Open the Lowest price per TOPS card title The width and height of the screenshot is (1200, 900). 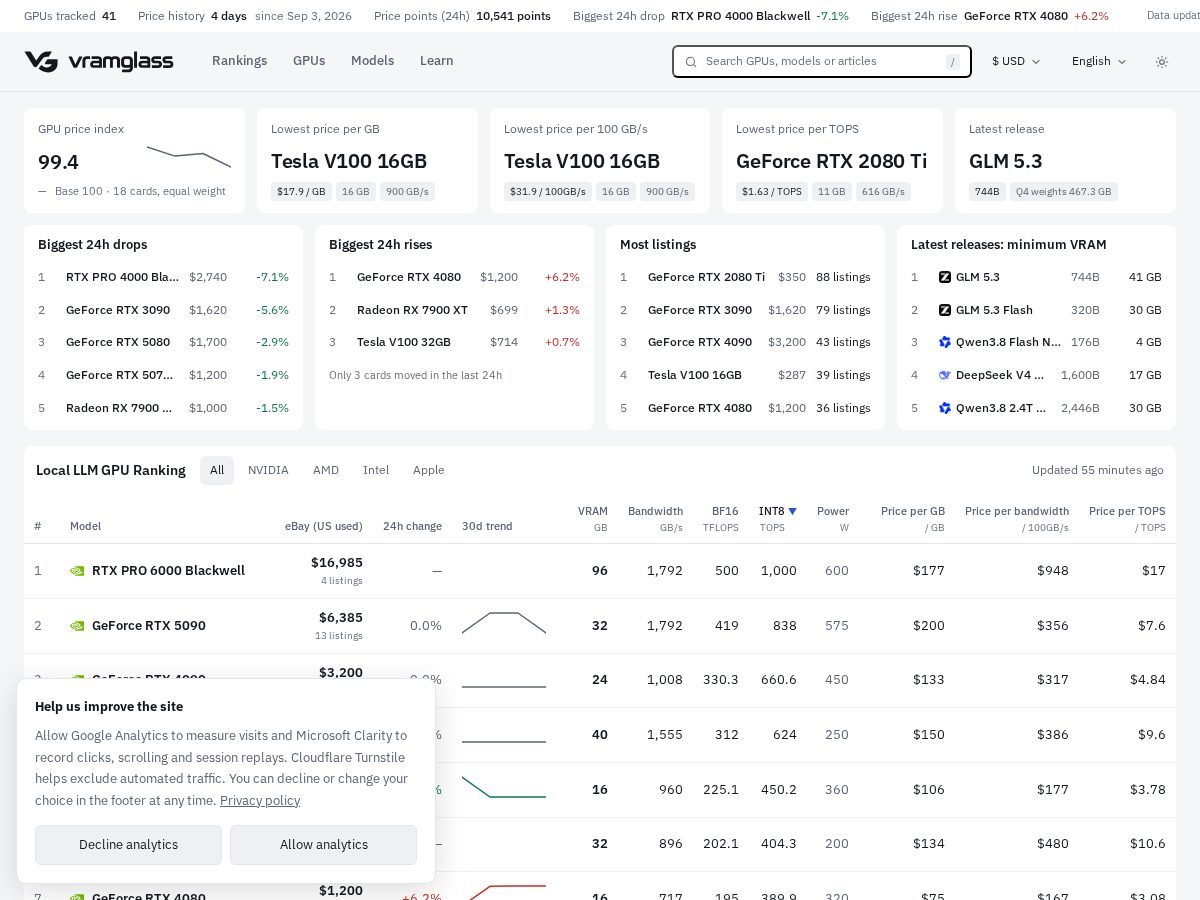[832, 161]
